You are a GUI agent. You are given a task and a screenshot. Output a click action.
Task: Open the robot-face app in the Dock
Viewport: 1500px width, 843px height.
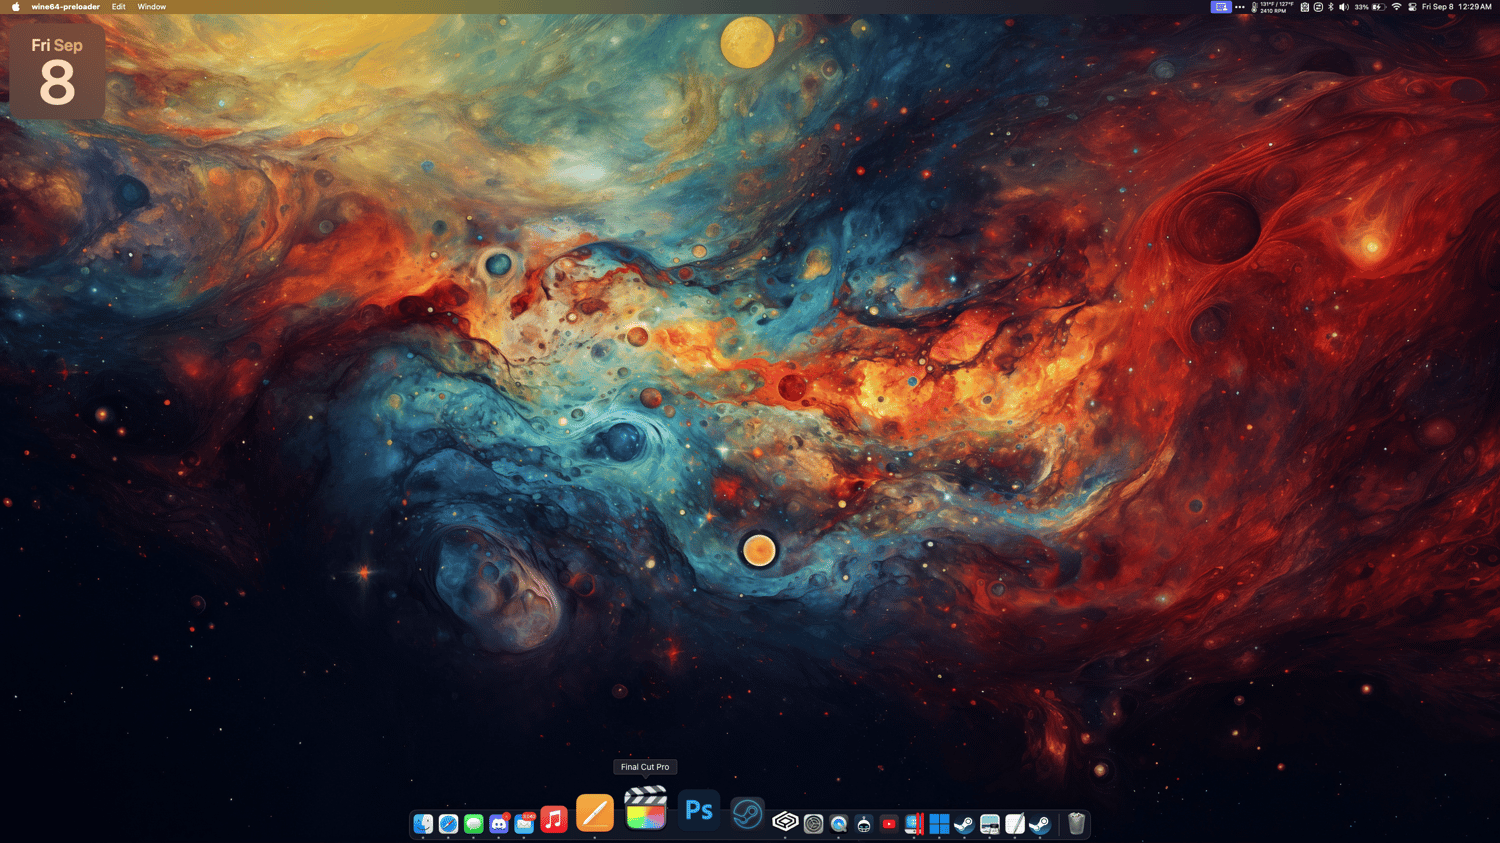[864, 824]
